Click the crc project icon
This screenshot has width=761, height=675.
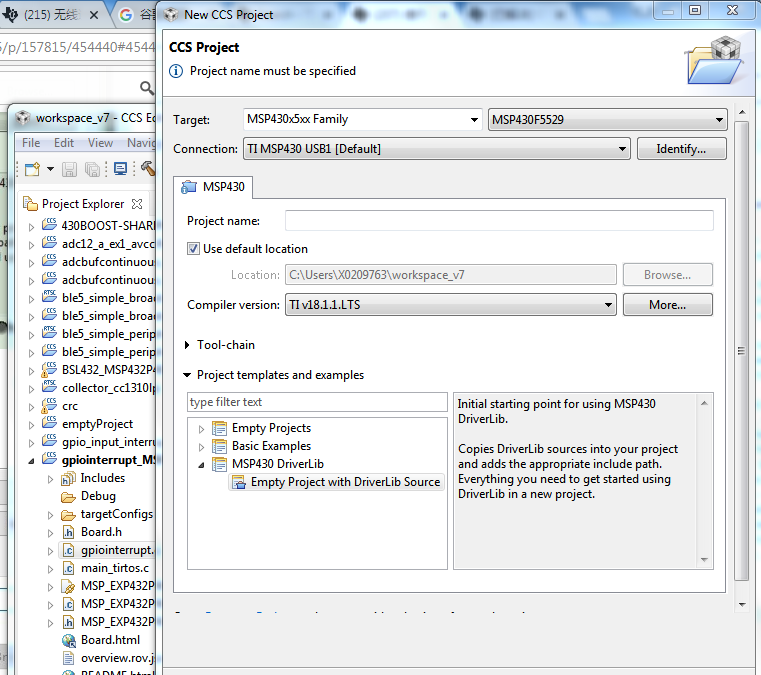click(x=49, y=405)
